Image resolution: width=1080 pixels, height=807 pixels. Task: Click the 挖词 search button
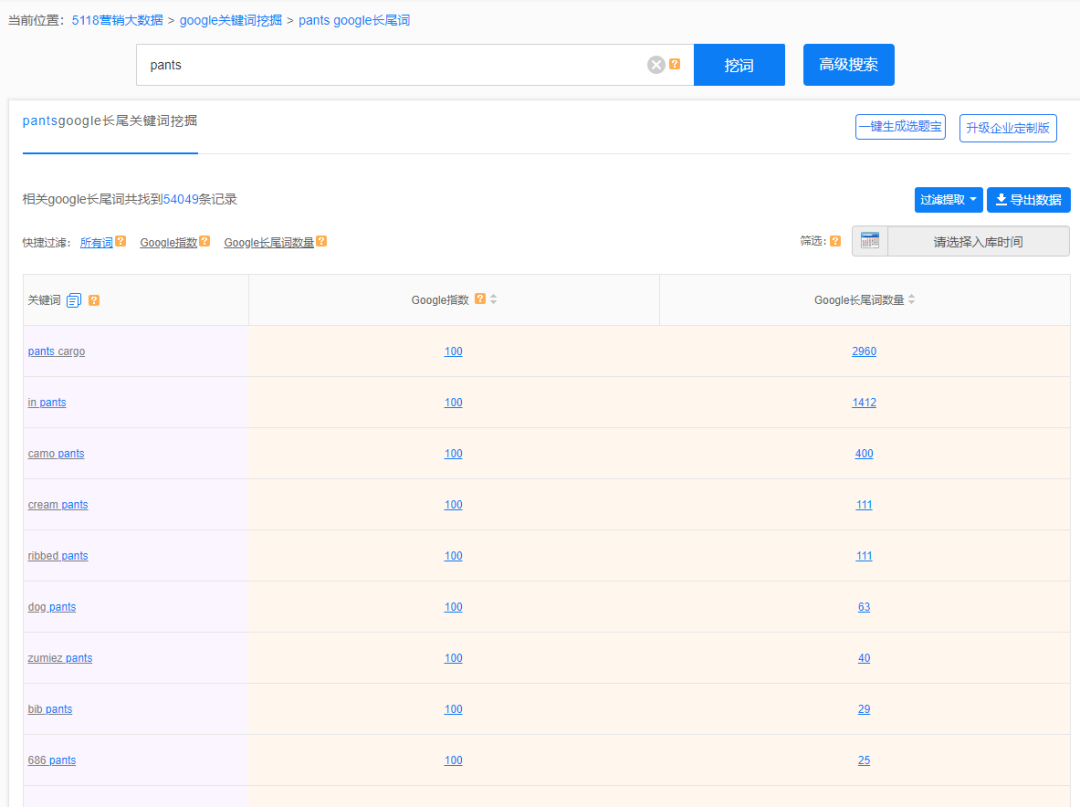739,65
